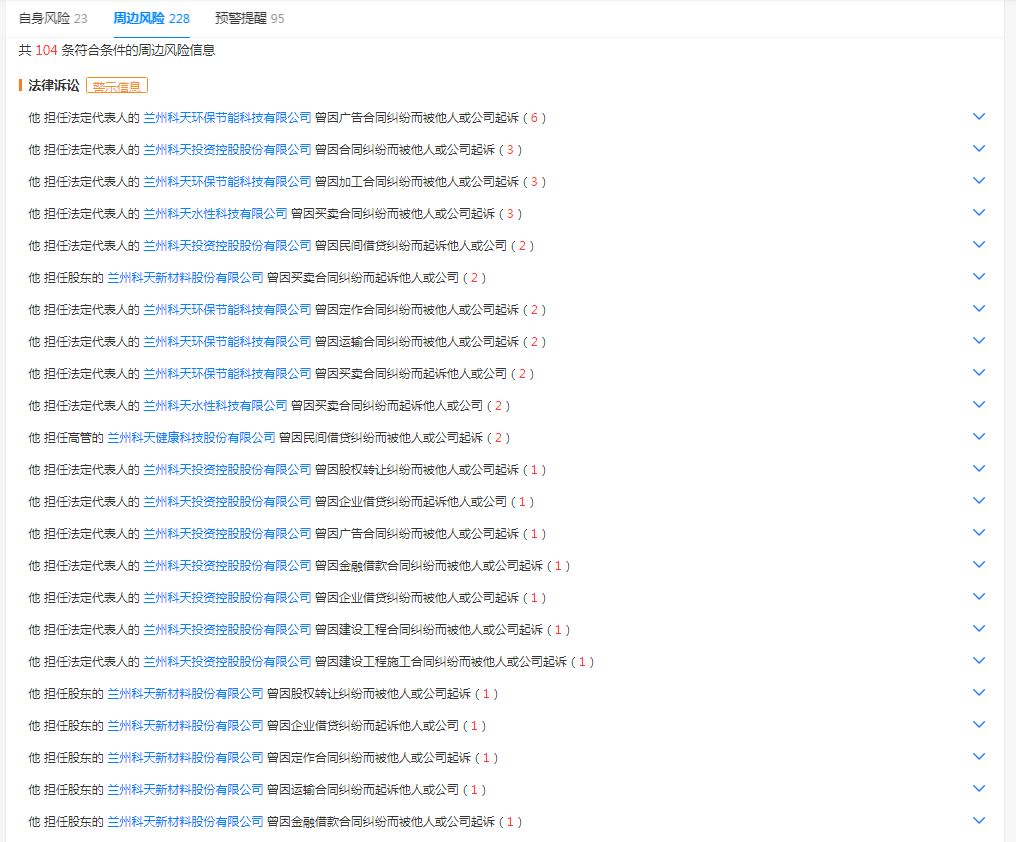The height and width of the screenshot is (842, 1016).
Task: Open 兰州科天新材料 link in 运输合同纠纷 row
Action: 185,789
